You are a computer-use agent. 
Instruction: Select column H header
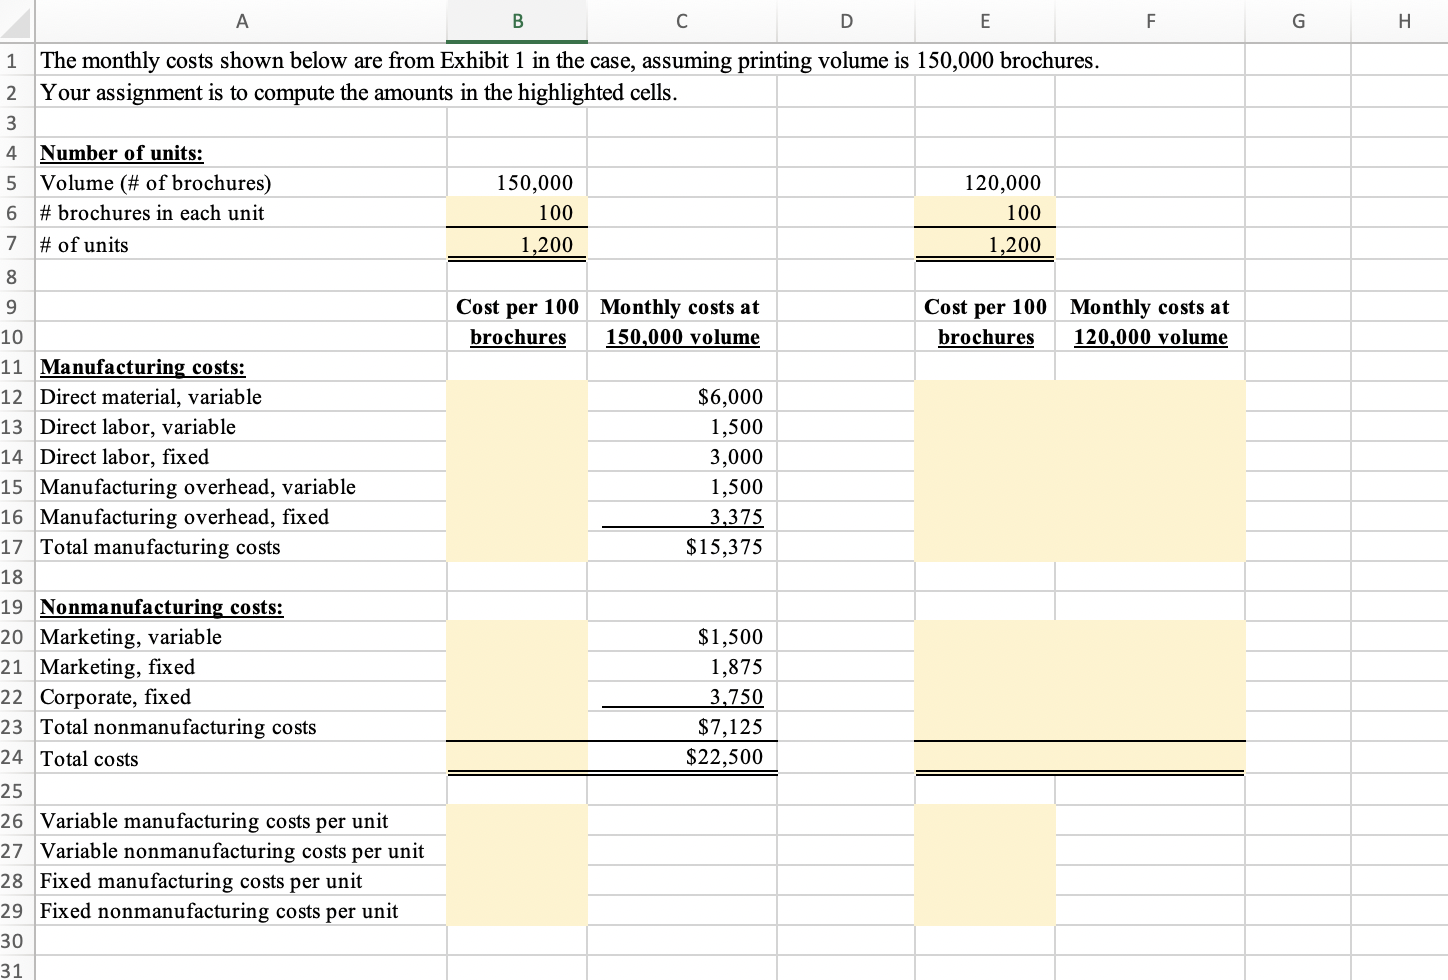point(1400,21)
